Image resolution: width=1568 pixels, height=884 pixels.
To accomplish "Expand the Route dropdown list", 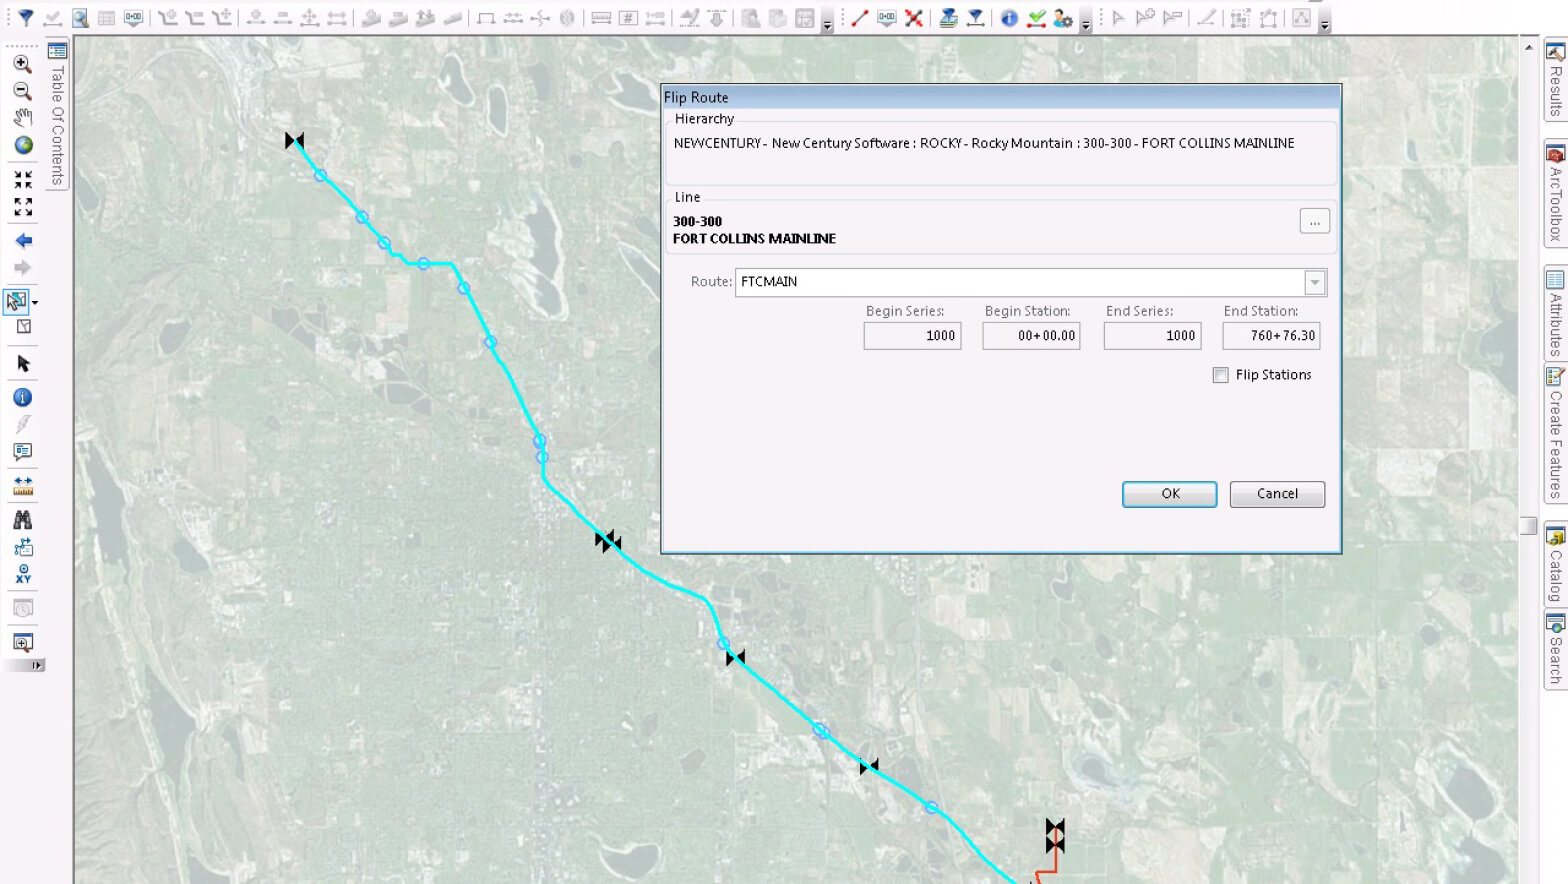I will 1315,283.
